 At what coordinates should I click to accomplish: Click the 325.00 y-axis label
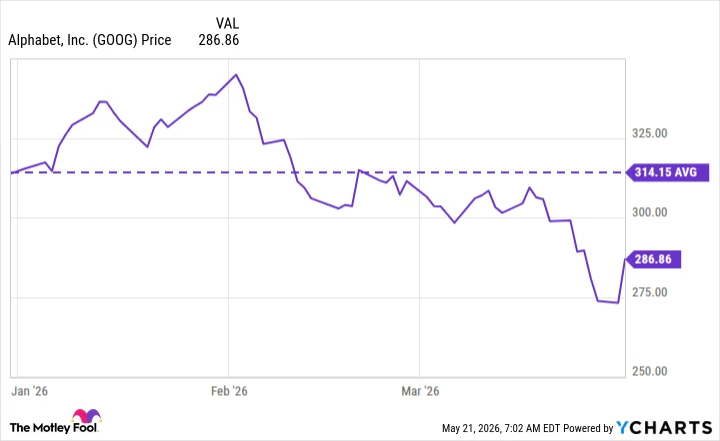click(x=649, y=133)
